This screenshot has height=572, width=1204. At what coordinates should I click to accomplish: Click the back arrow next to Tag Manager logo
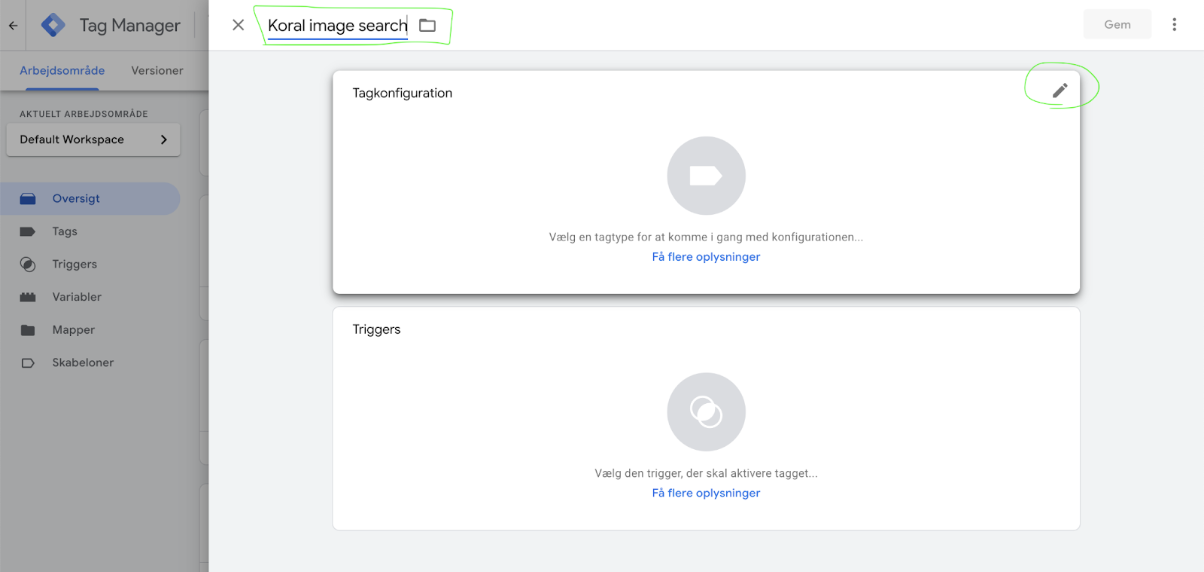click(x=13, y=26)
